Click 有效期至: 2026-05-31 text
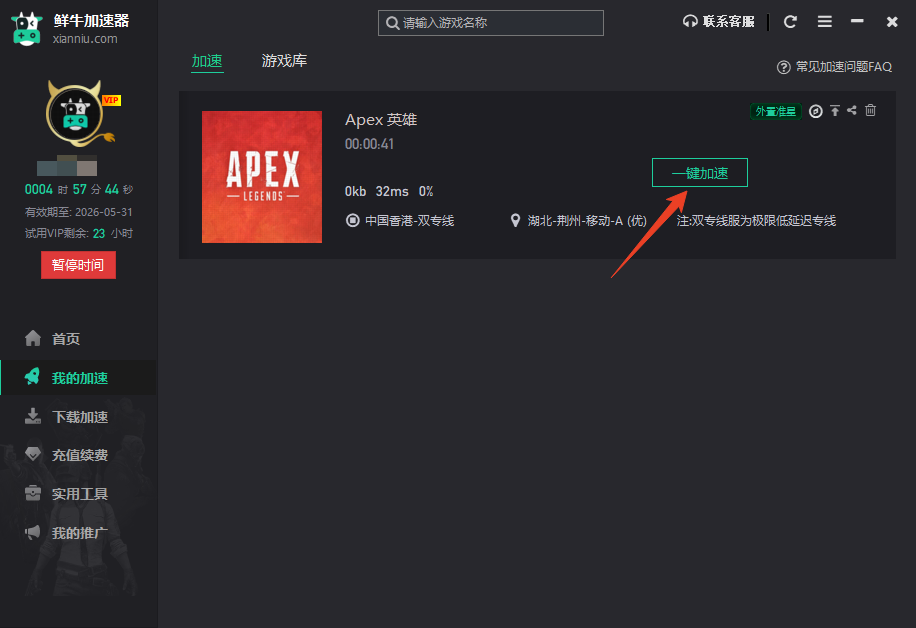The image size is (916, 628). click(x=79, y=212)
